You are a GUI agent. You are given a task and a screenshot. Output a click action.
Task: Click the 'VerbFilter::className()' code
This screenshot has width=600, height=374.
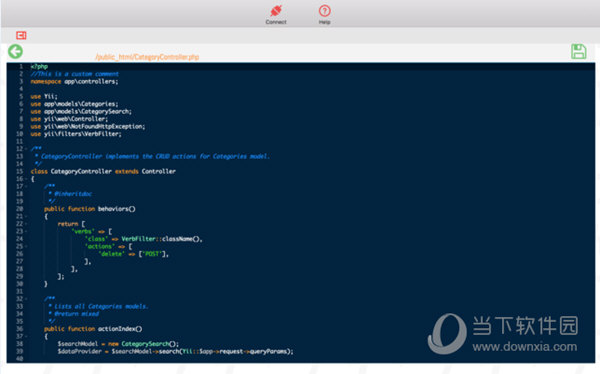(161, 239)
